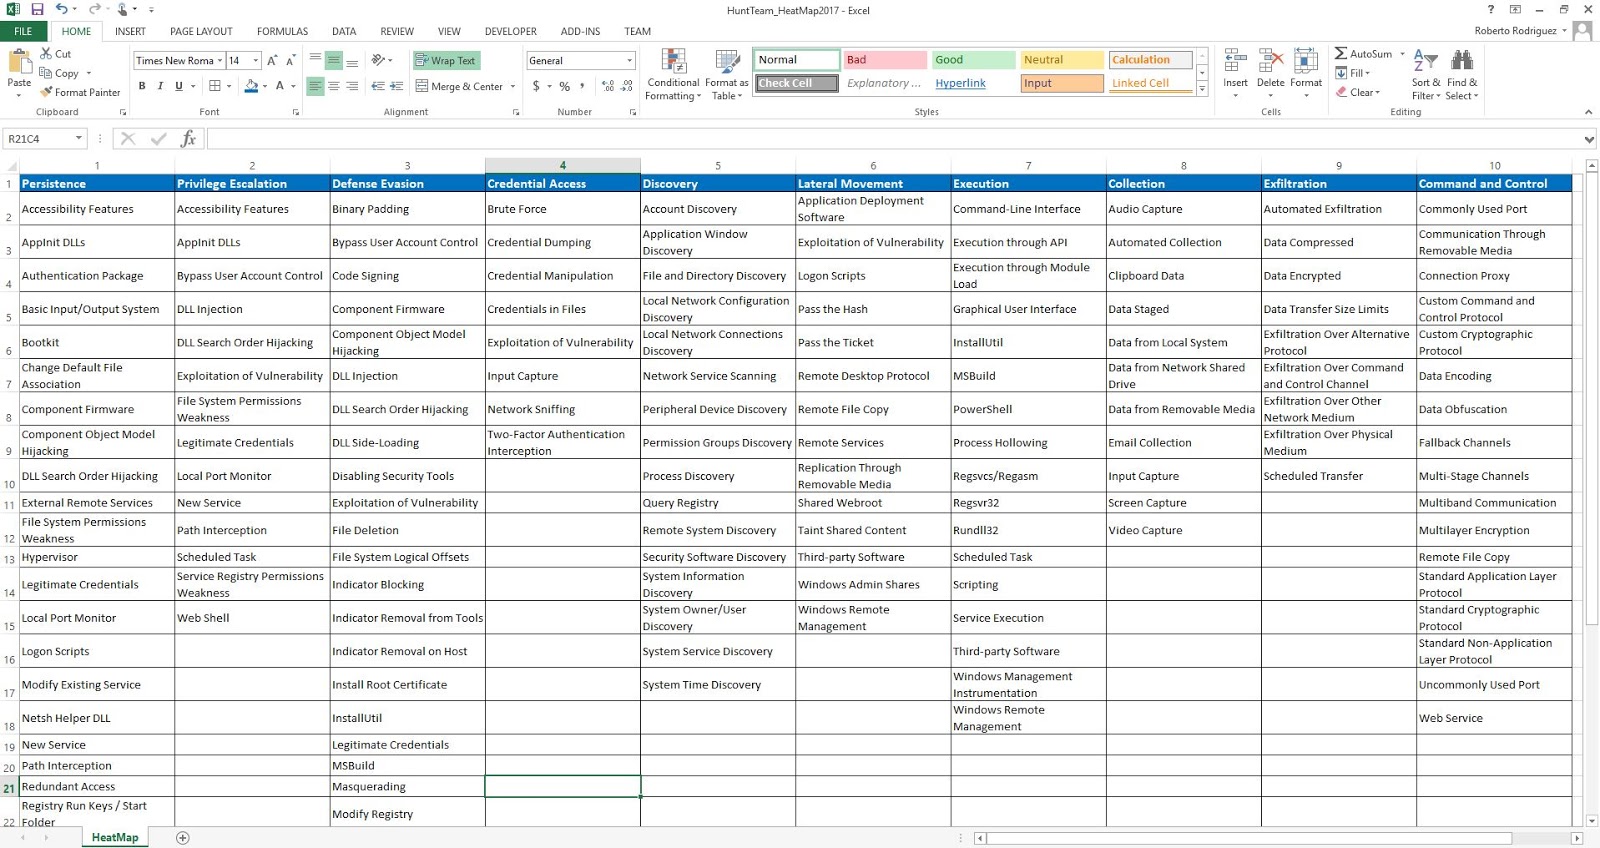
Task: Open Sort & Filter
Action: (1426, 74)
